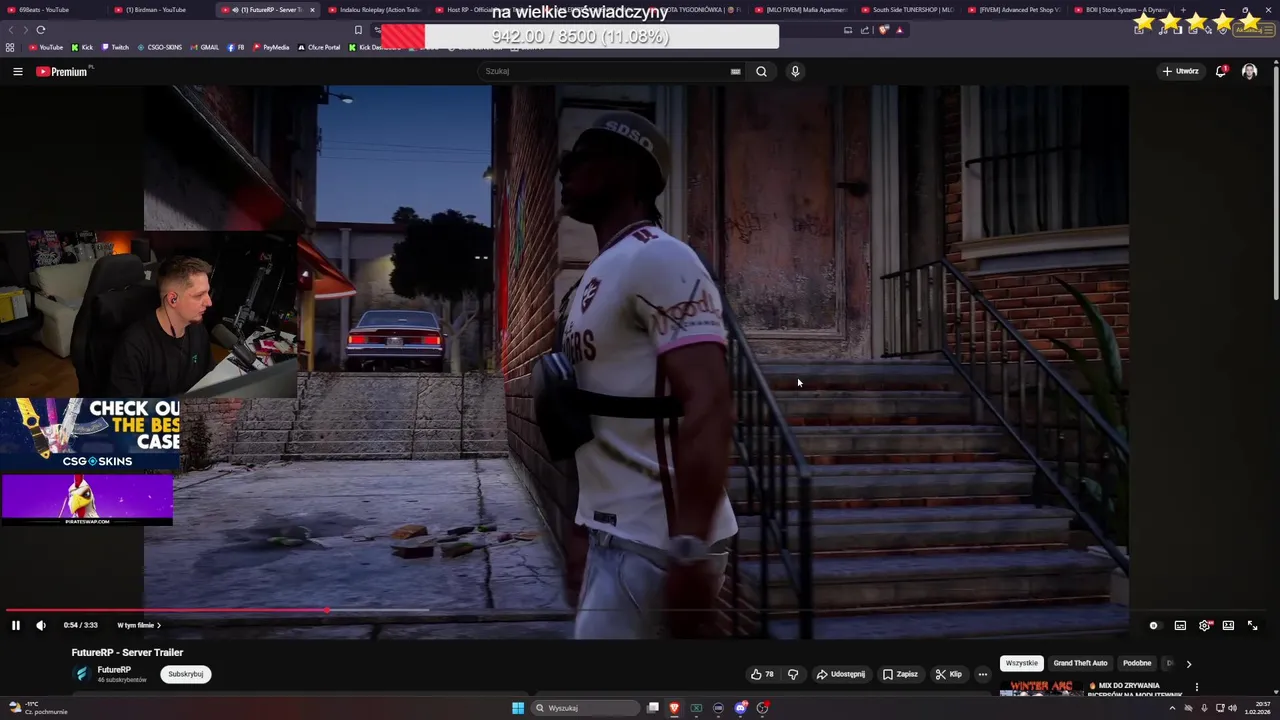Open Brave Shields lion icon
The height and width of the screenshot is (720, 1280).
pyautogui.click(x=883, y=30)
